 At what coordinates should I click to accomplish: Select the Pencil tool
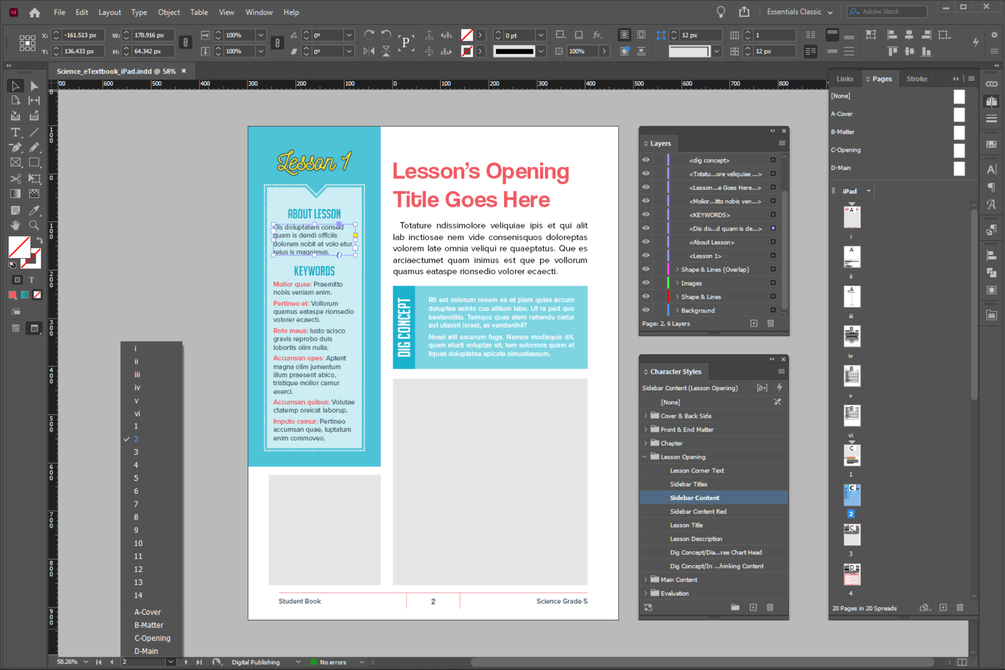point(34,147)
